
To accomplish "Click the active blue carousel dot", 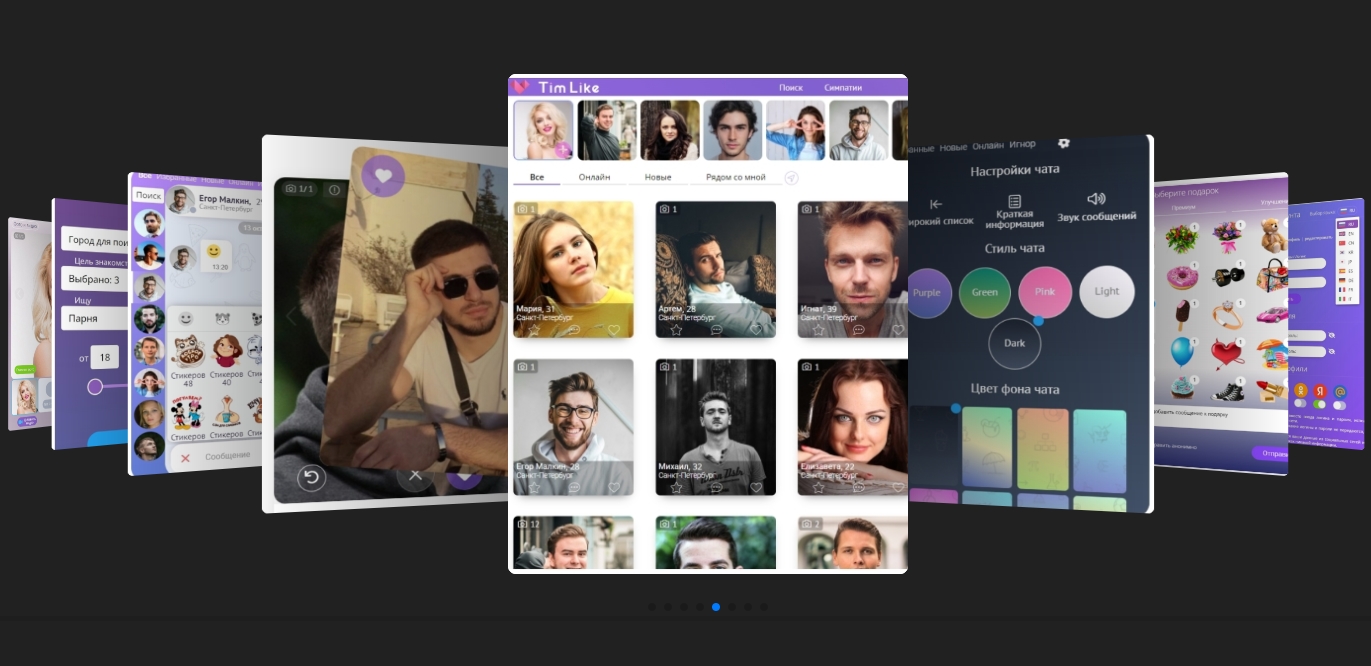I will point(716,607).
